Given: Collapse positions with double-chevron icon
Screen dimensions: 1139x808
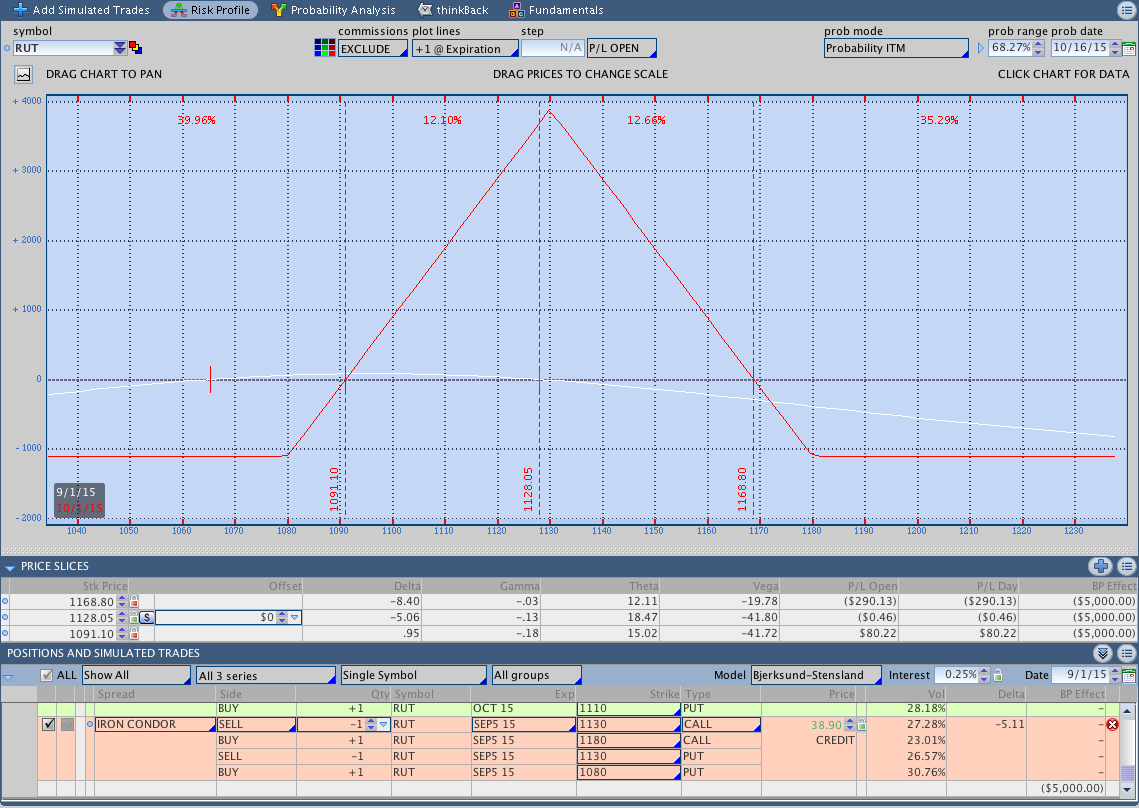Looking at the screenshot, I should 1103,653.
